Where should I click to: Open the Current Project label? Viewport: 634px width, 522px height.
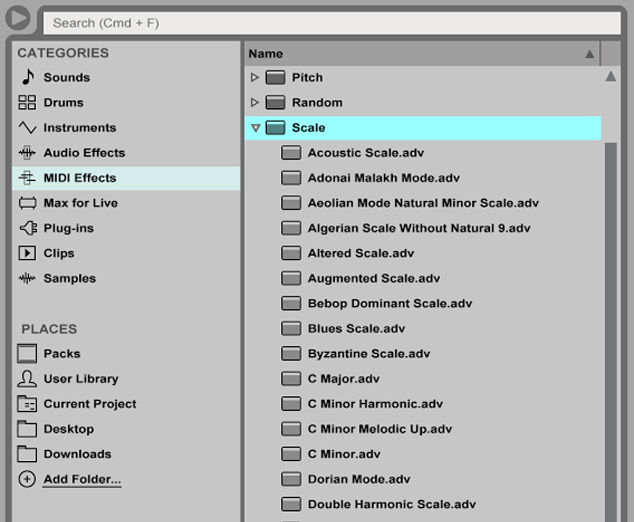coord(90,404)
